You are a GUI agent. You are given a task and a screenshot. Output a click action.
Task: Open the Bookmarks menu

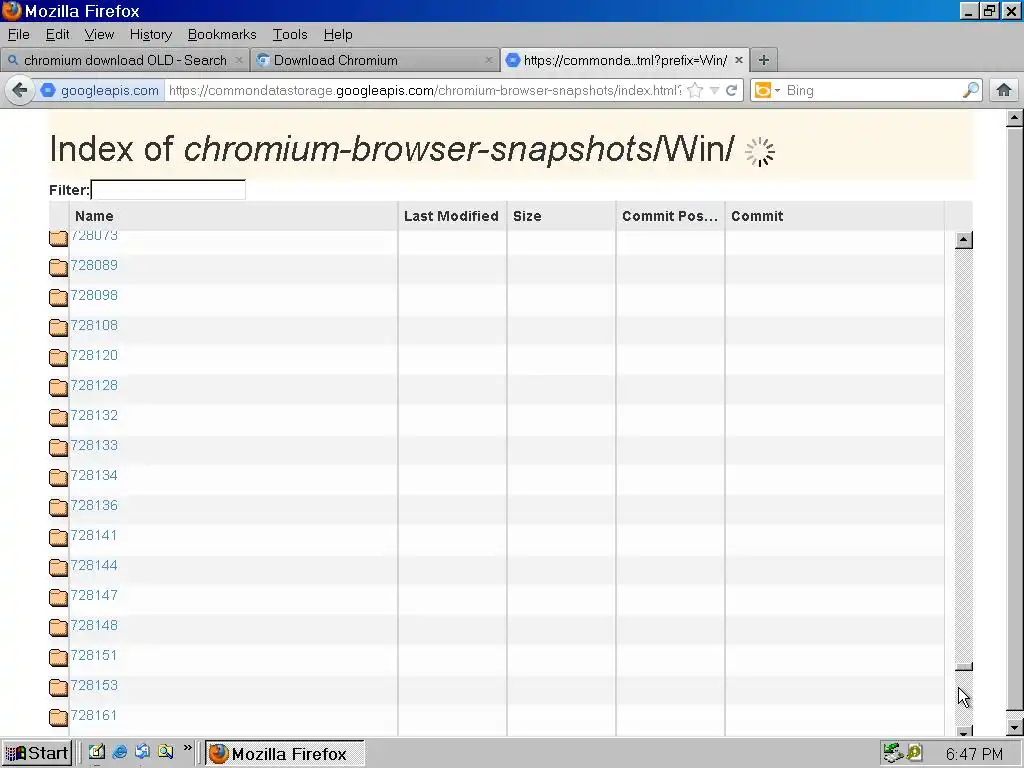[x=222, y=35]
